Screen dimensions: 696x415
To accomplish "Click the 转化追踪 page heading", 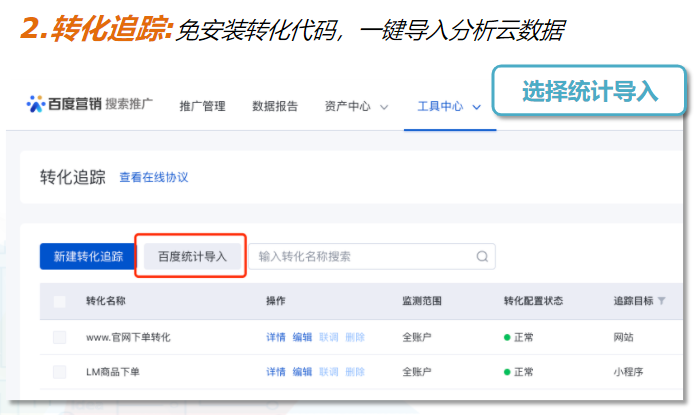I will click(x=73, y=177).
